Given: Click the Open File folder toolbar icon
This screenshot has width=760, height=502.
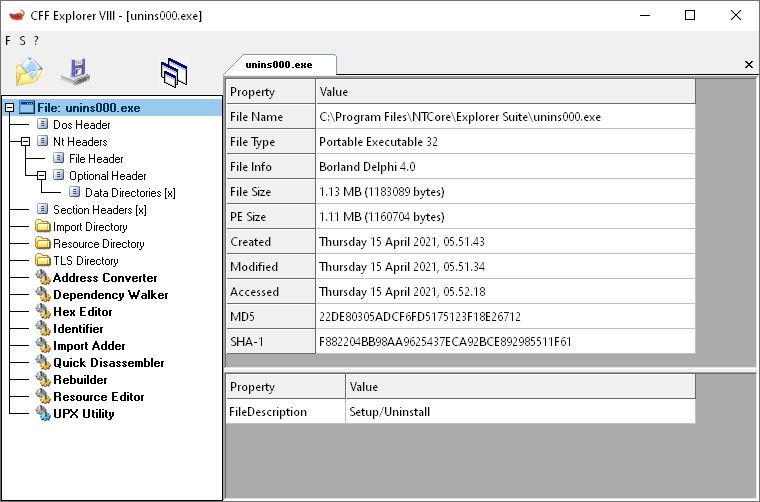Looking at the screenshot, I should tap(29, 72).
